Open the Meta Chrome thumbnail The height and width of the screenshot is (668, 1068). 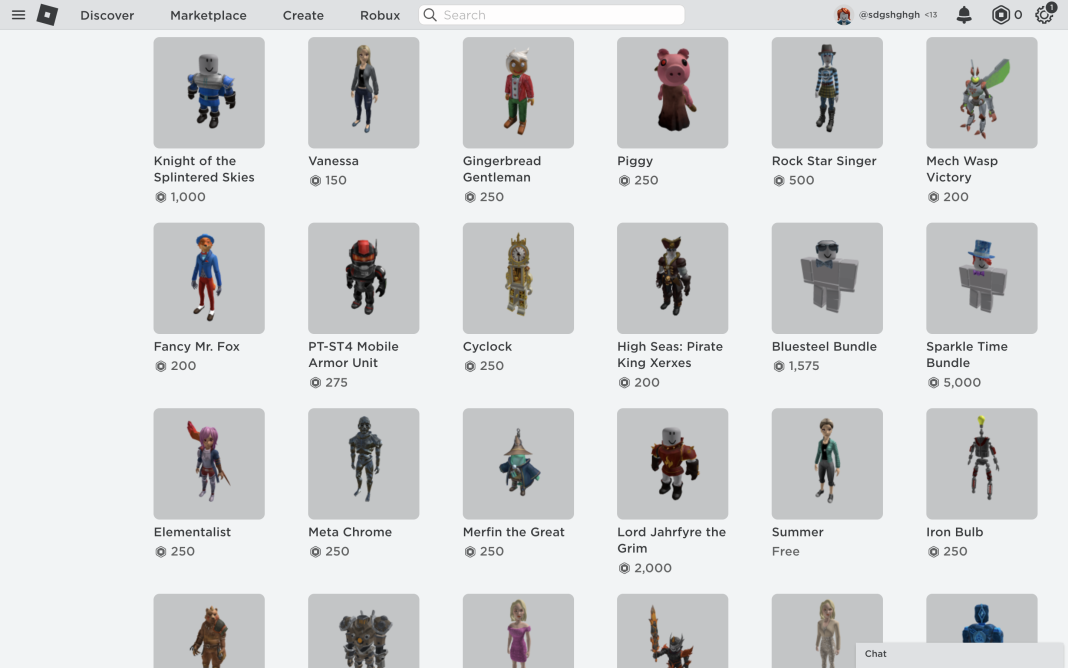[x=364, y=464]
